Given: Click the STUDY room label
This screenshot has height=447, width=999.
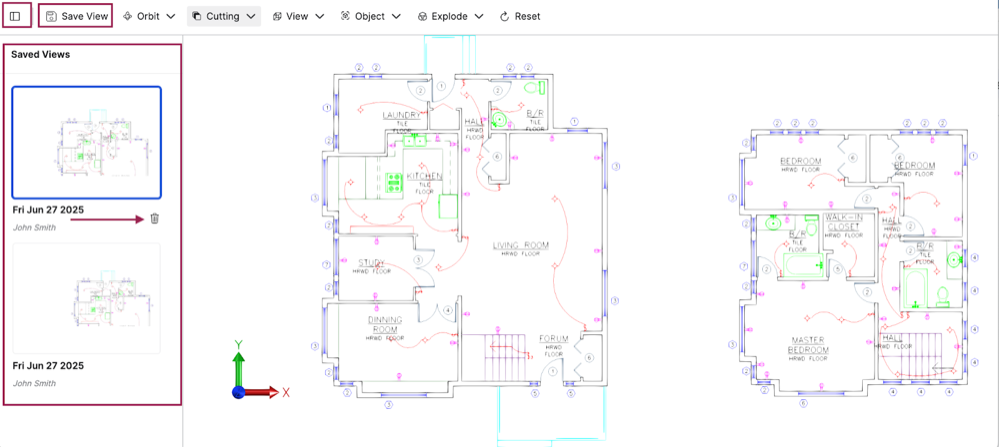Looking at the screenshot, I should pos(371,262).
